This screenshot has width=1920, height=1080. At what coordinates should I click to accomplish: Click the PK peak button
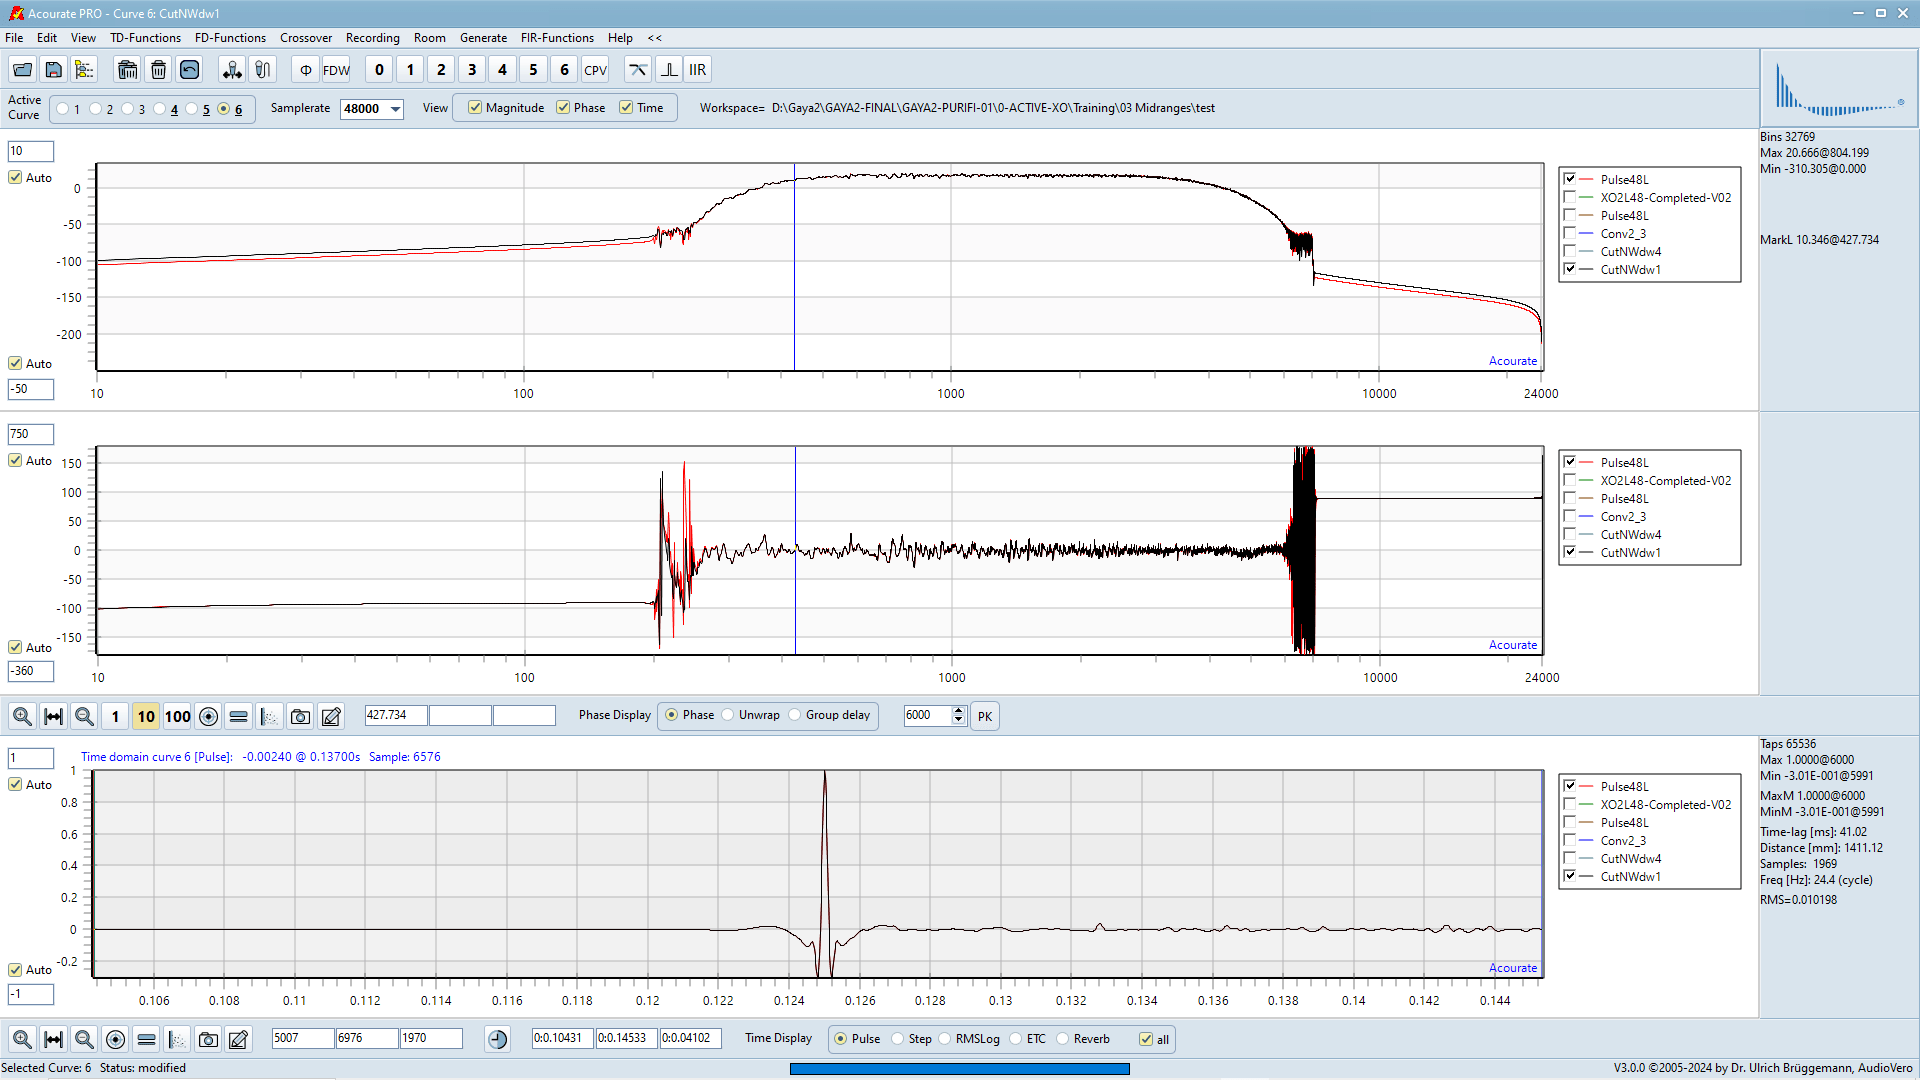point(985,716)
